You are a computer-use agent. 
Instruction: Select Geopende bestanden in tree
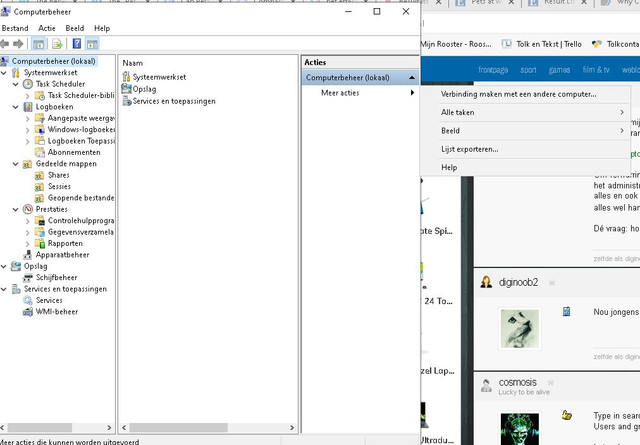(x=81, y=198)
